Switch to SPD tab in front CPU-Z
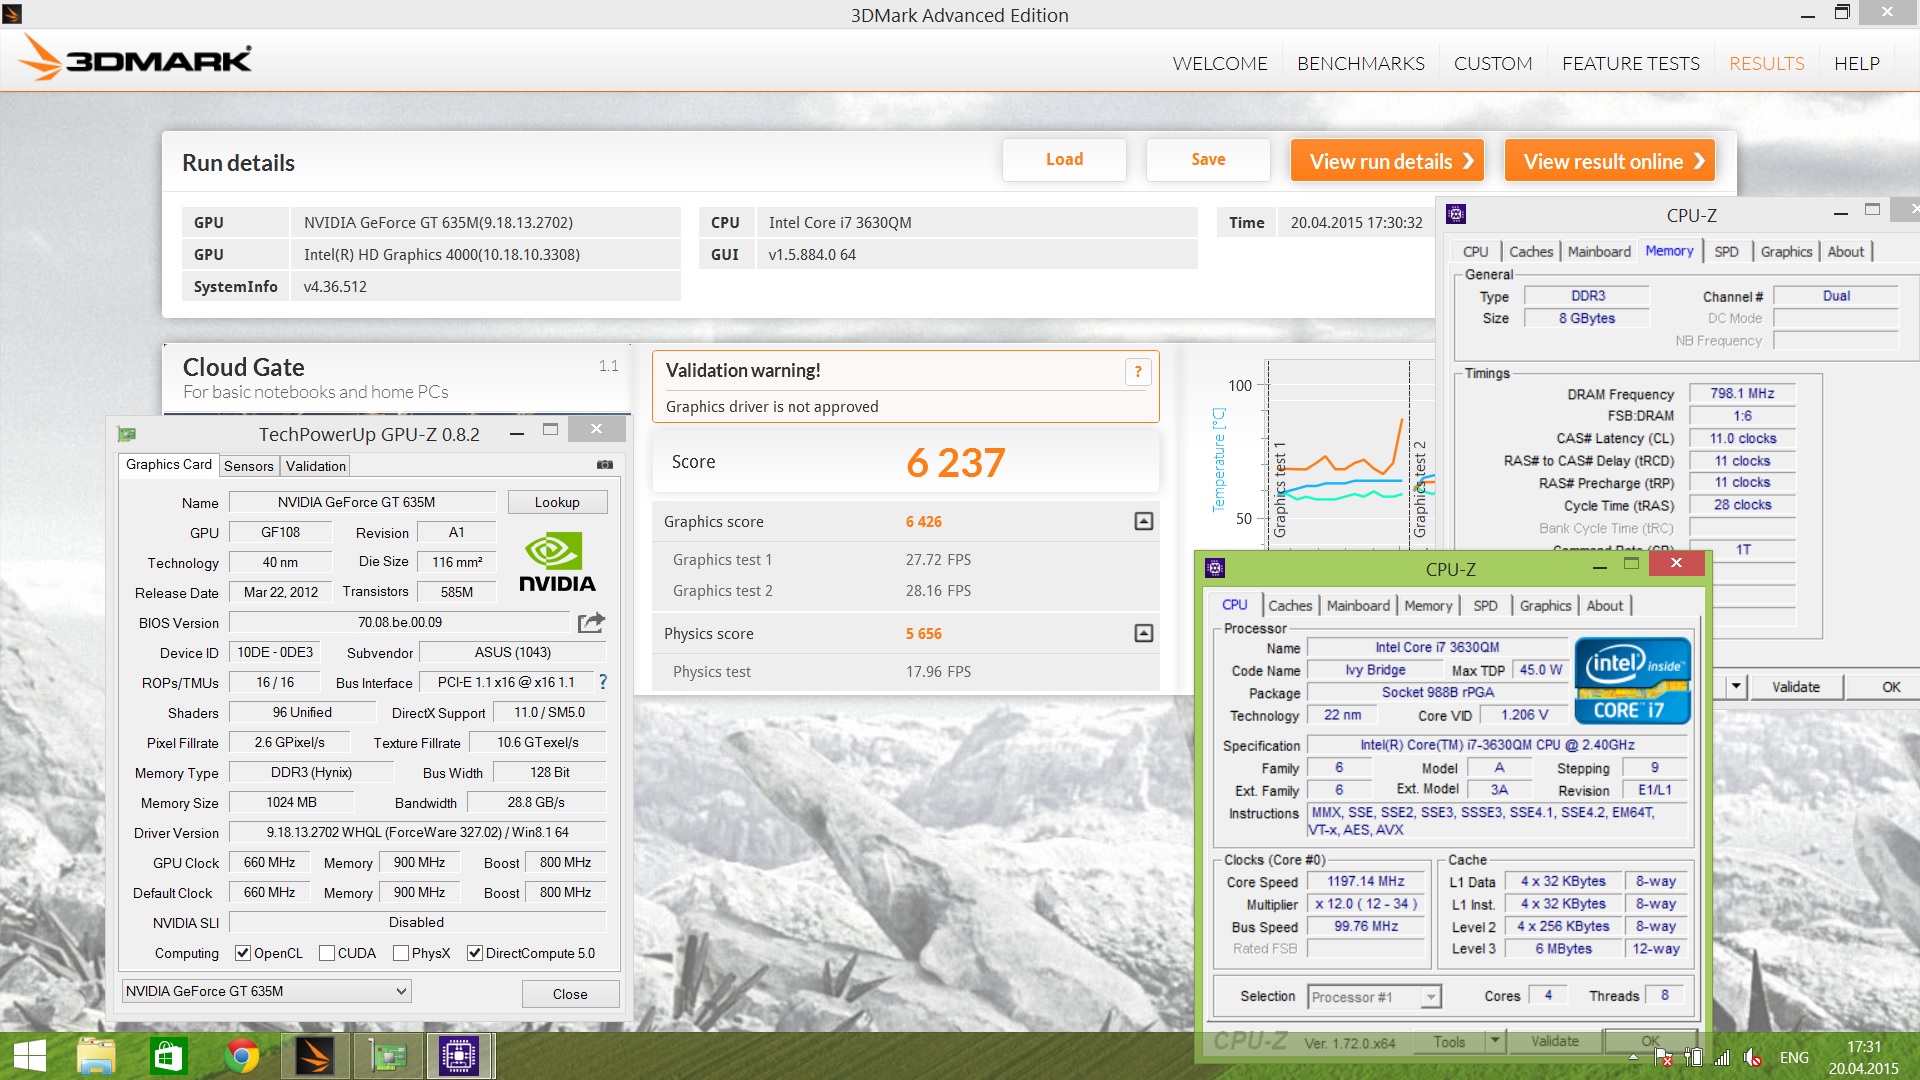 coord(1485,605)
